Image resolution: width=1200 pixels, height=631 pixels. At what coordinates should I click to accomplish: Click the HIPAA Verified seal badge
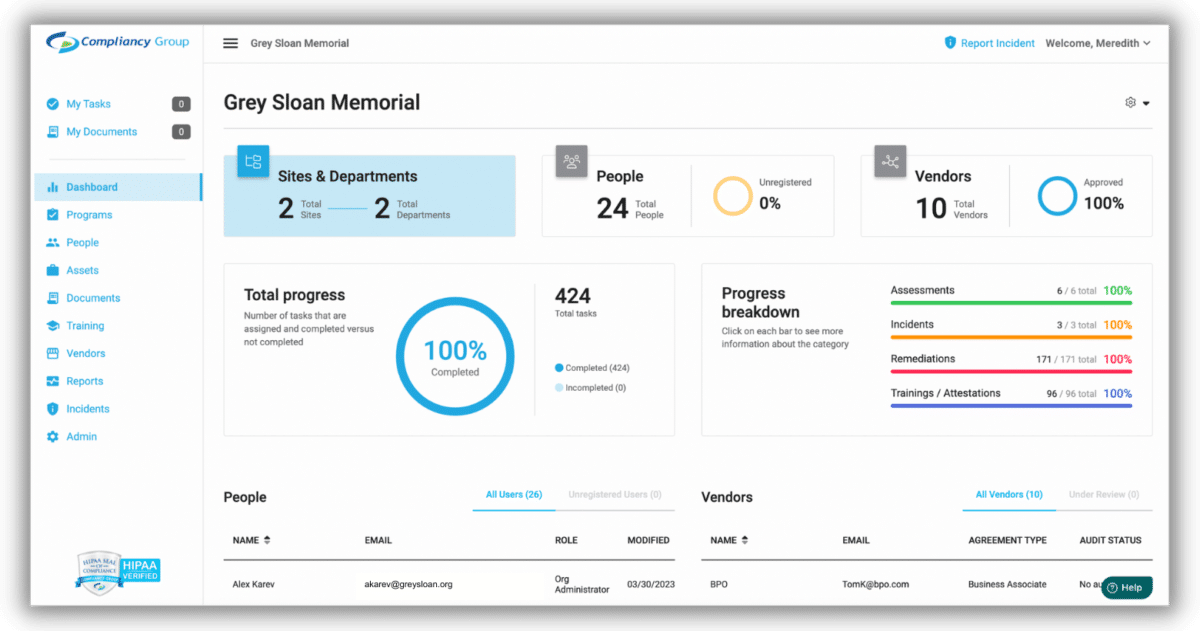click(119, 572)
